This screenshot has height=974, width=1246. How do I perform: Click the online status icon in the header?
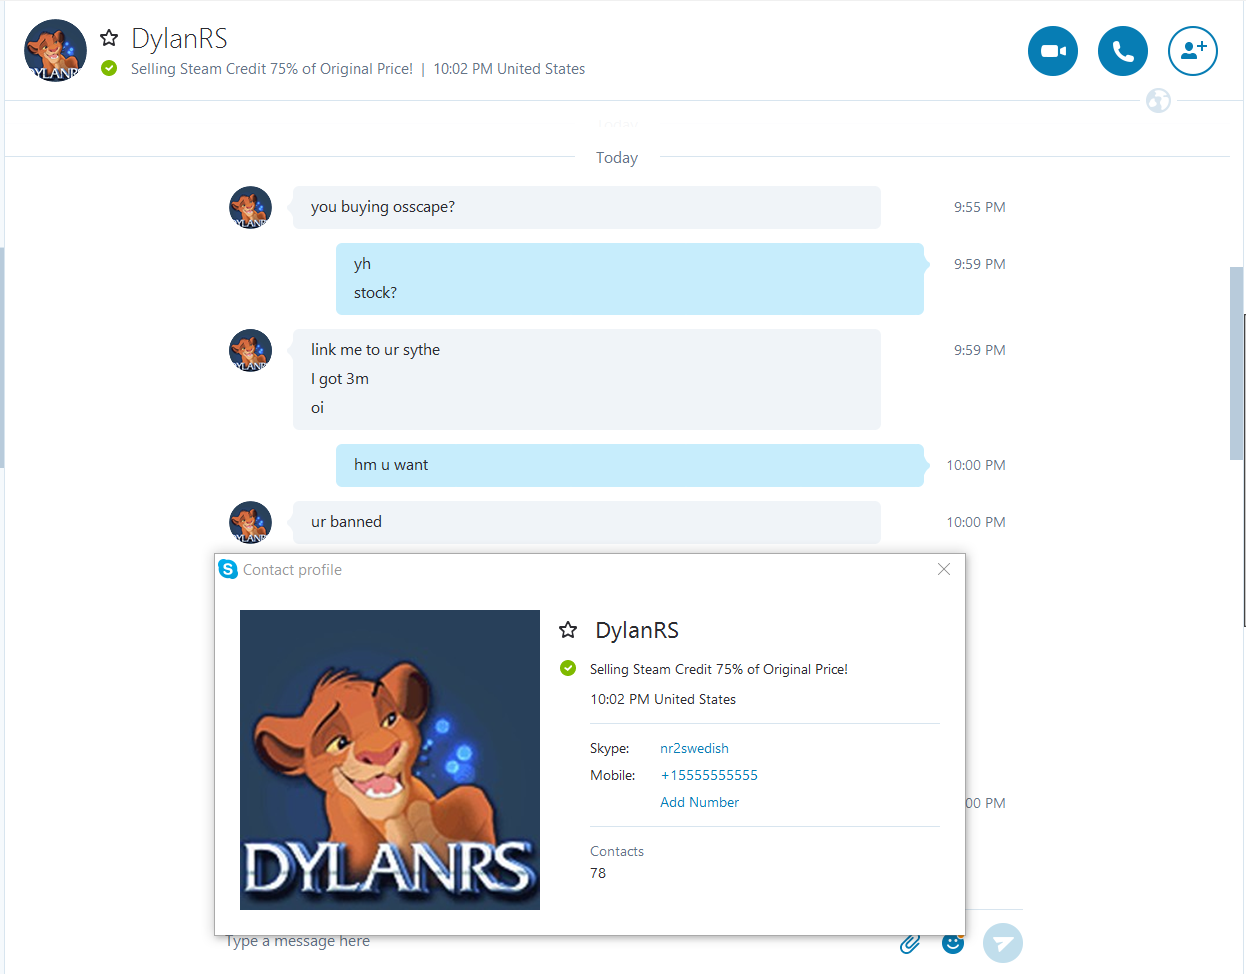(109, 68)
